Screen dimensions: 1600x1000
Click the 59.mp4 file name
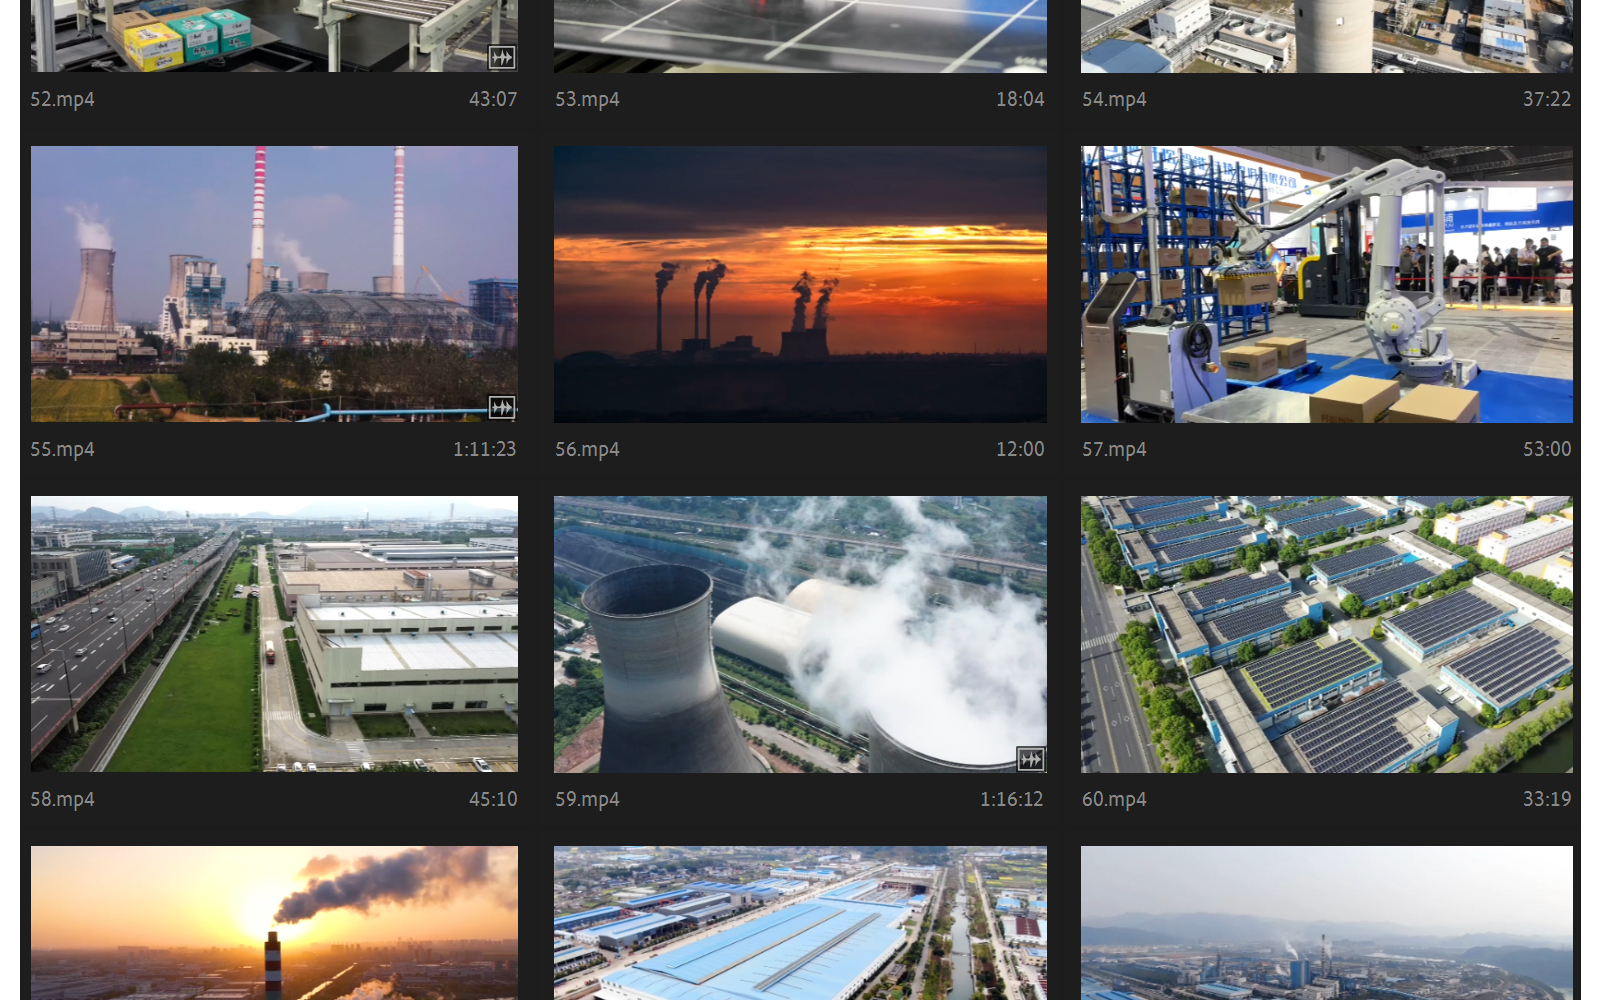click(587, 799)
